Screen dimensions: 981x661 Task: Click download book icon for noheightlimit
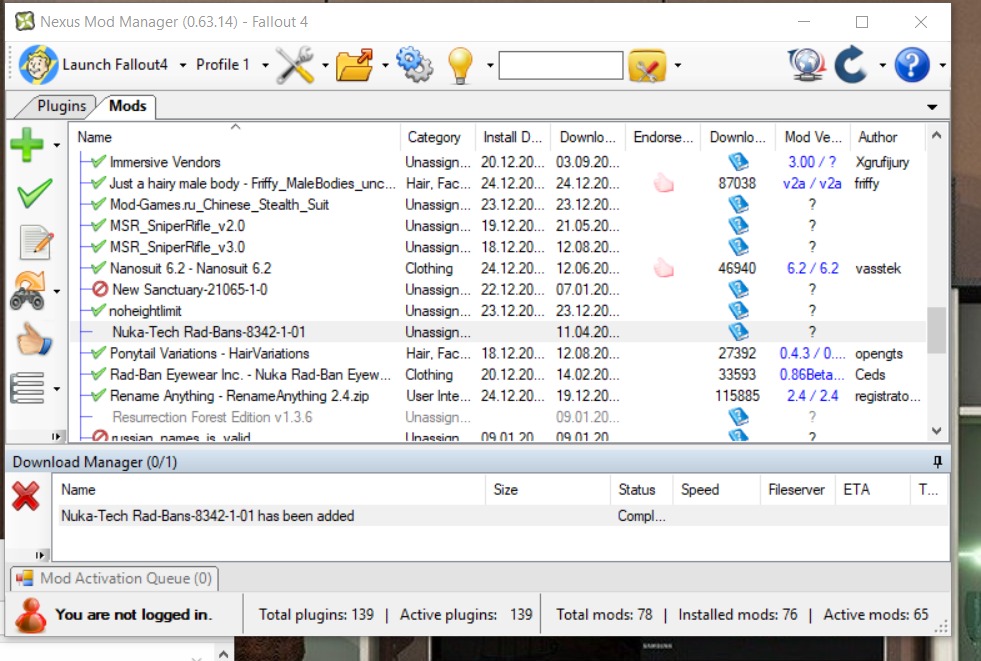(x=738, y=311)
